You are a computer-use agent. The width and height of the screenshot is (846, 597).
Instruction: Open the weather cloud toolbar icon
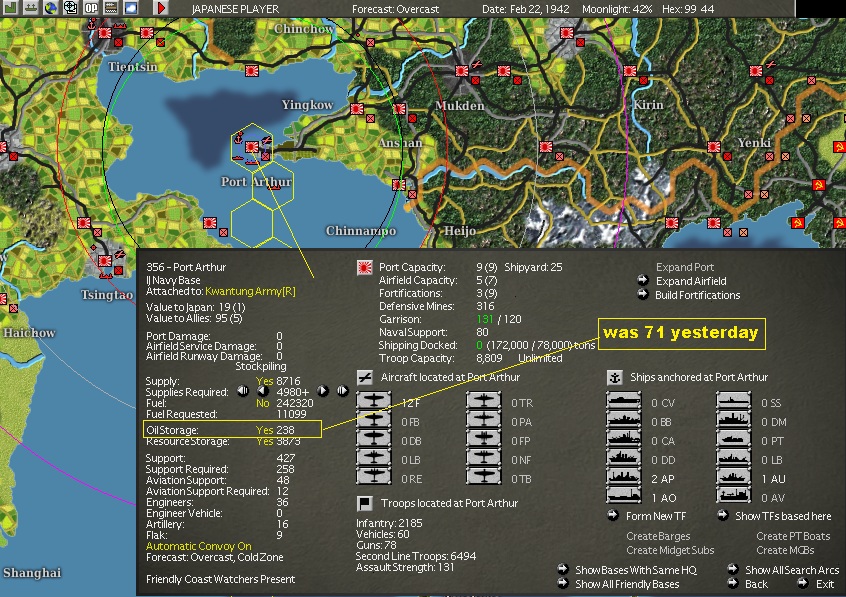(x=131, y=8)
